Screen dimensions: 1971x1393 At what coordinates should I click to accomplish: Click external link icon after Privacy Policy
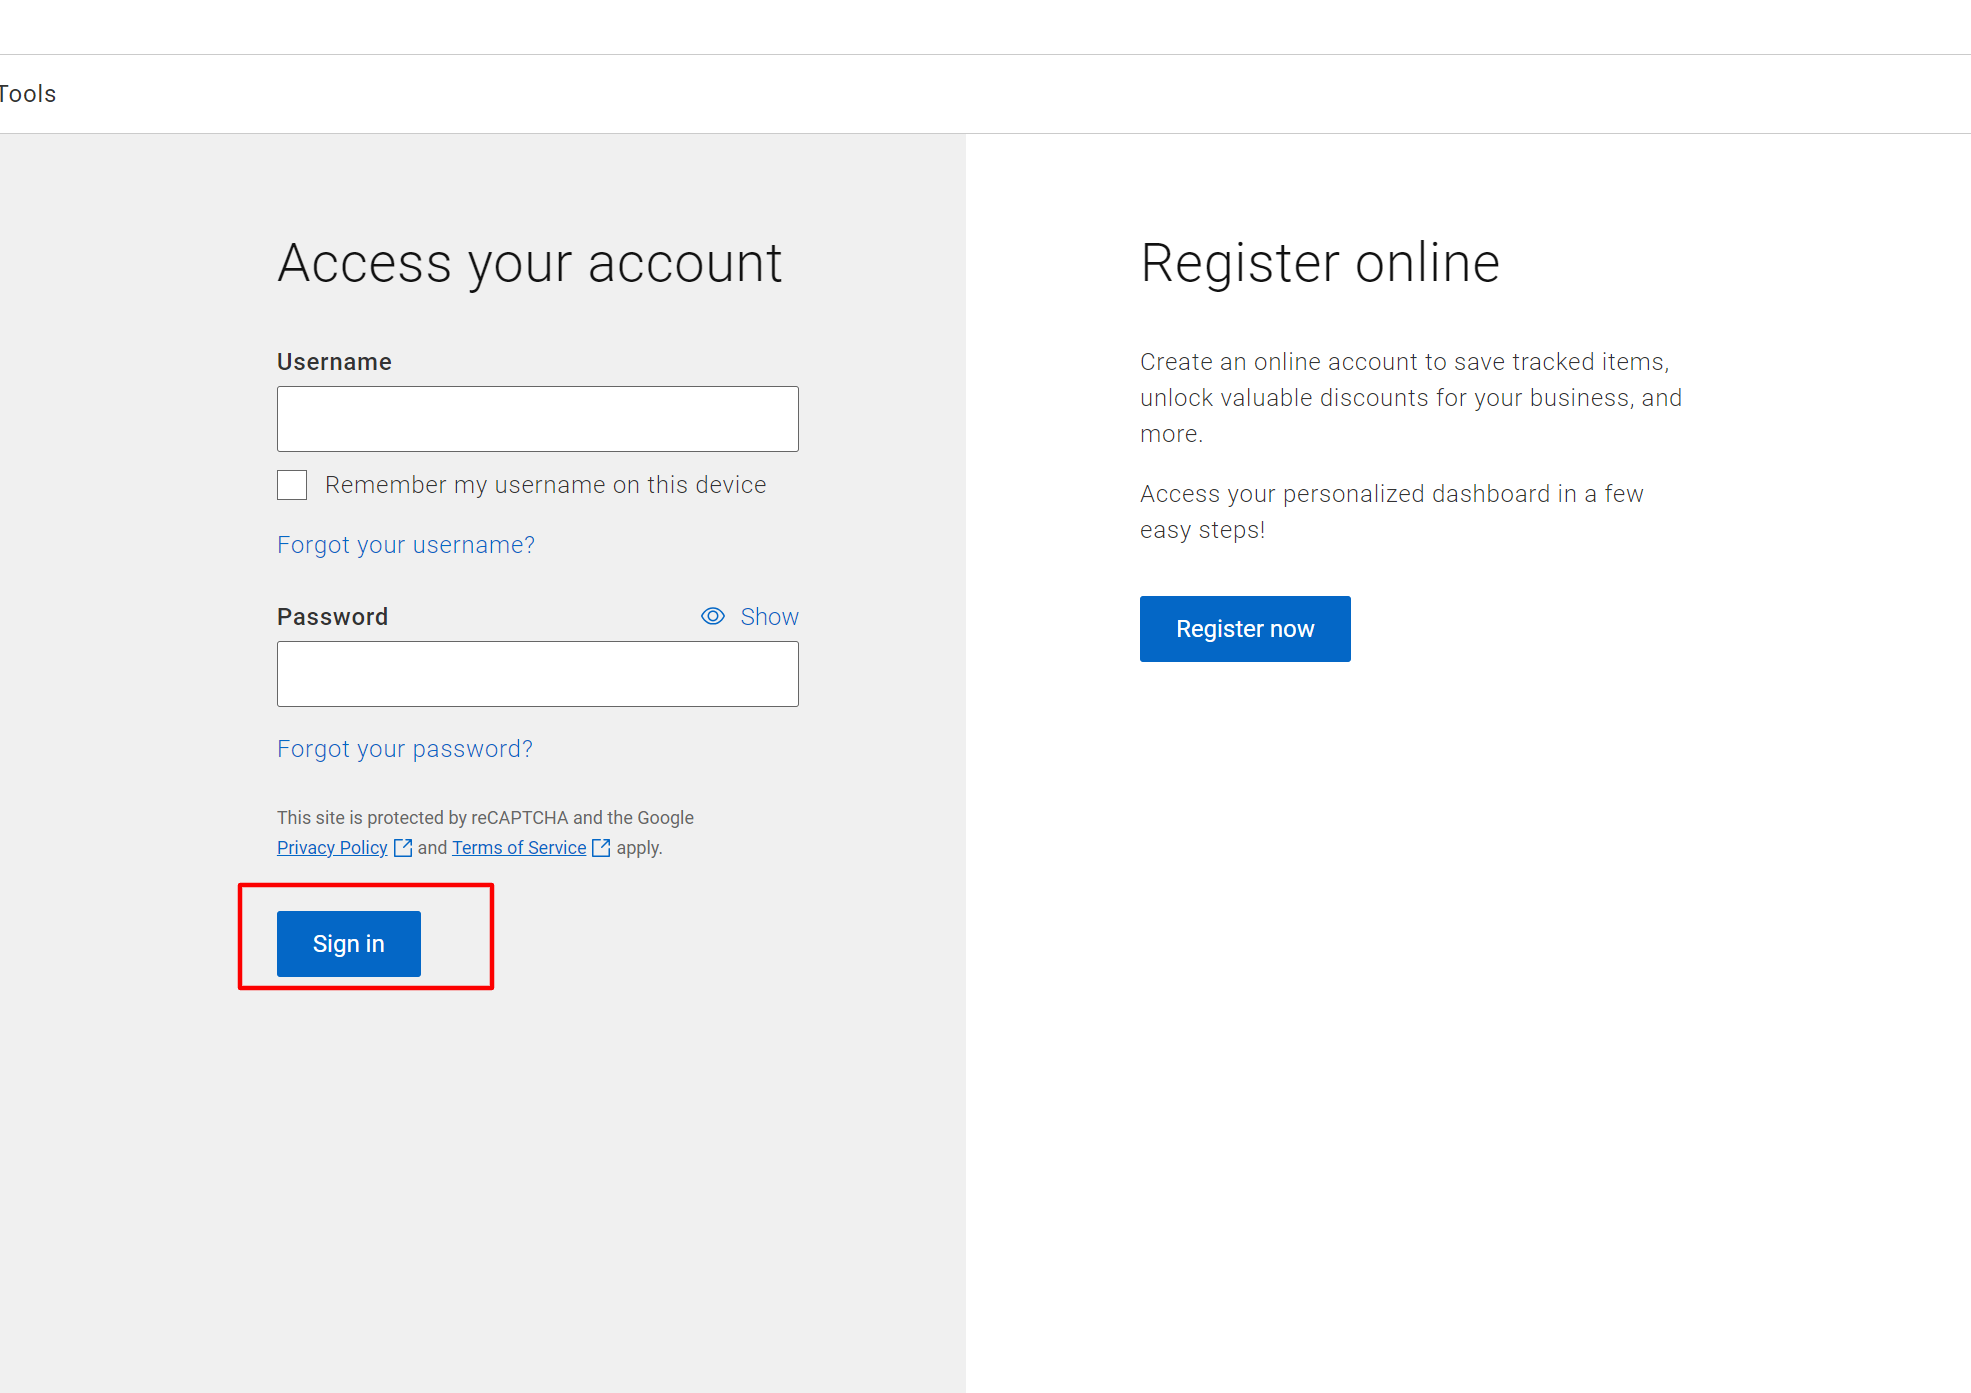tap(403, 848)
